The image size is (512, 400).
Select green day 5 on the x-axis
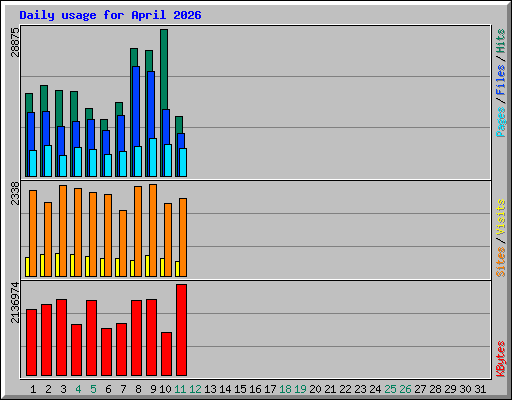(93, 389)
